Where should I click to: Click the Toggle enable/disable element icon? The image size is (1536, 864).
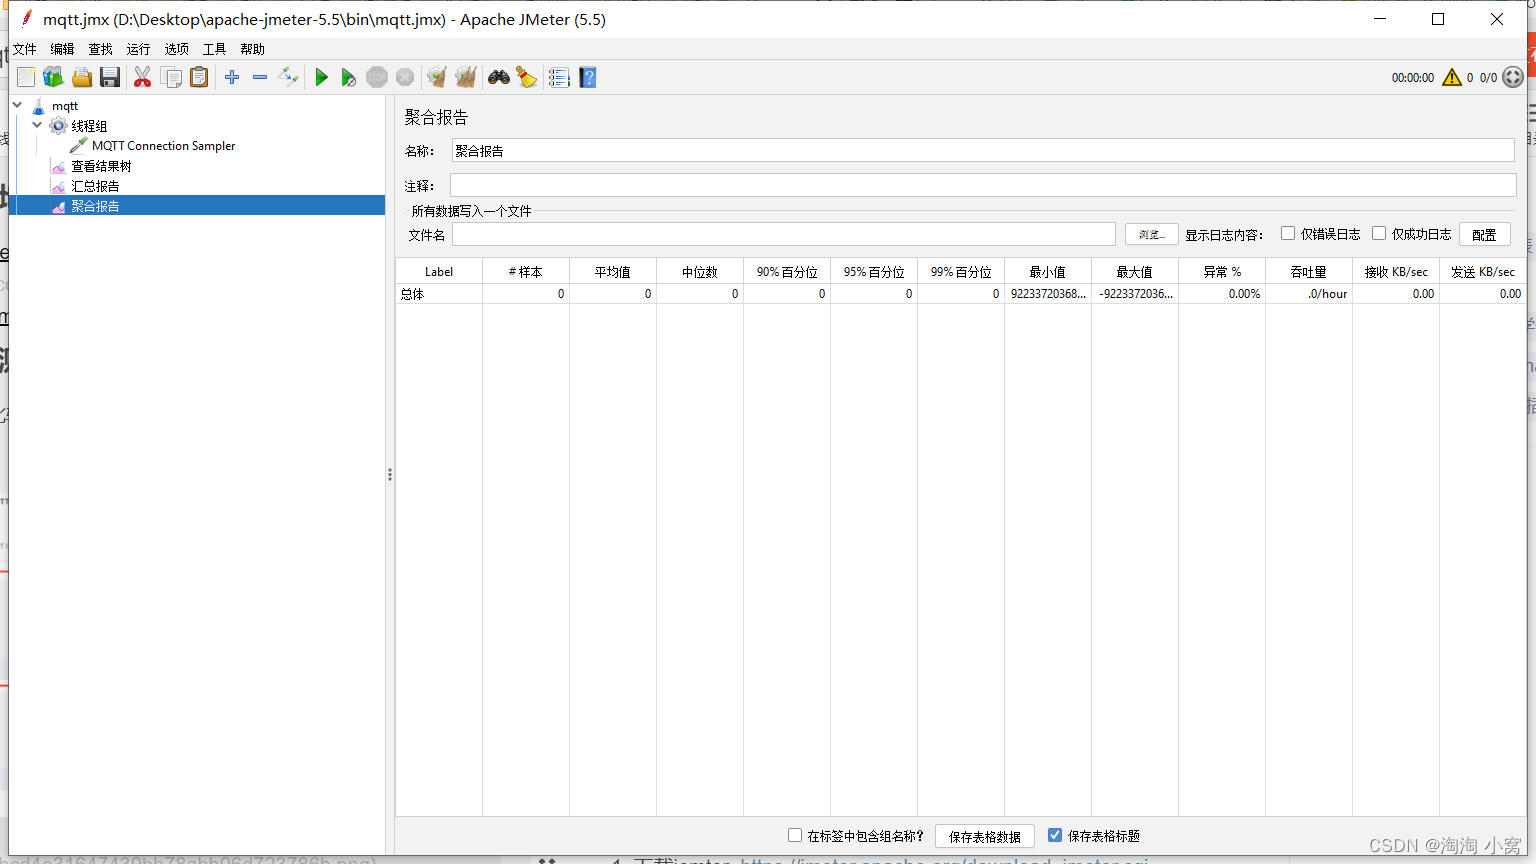(x=288, y=77)
